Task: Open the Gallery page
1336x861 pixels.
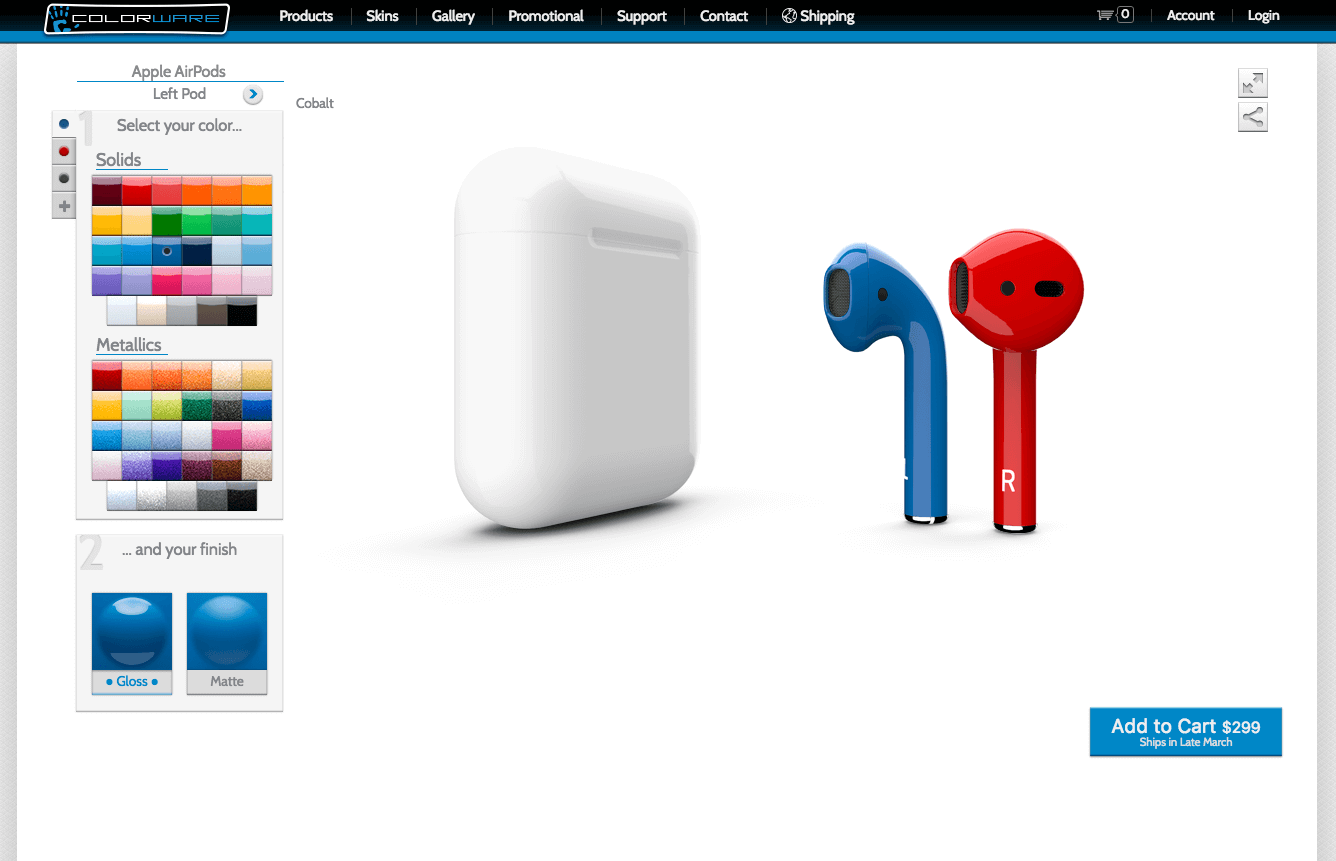Action: (453, 16)
